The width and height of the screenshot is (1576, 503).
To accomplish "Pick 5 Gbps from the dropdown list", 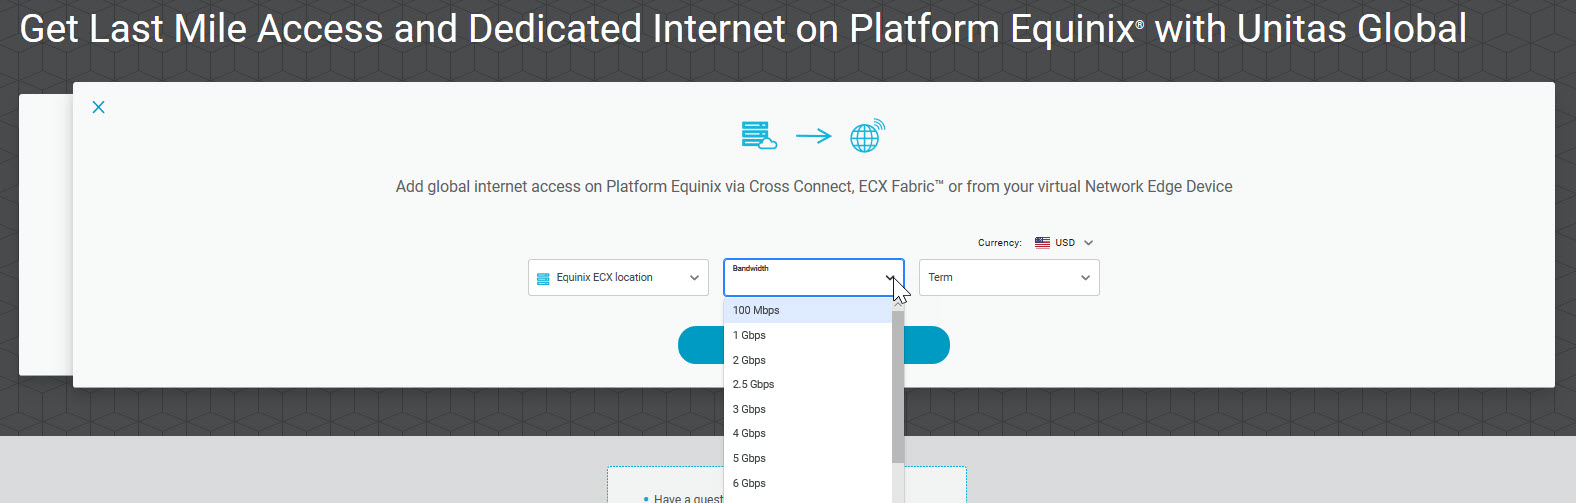I will [808, 459].
